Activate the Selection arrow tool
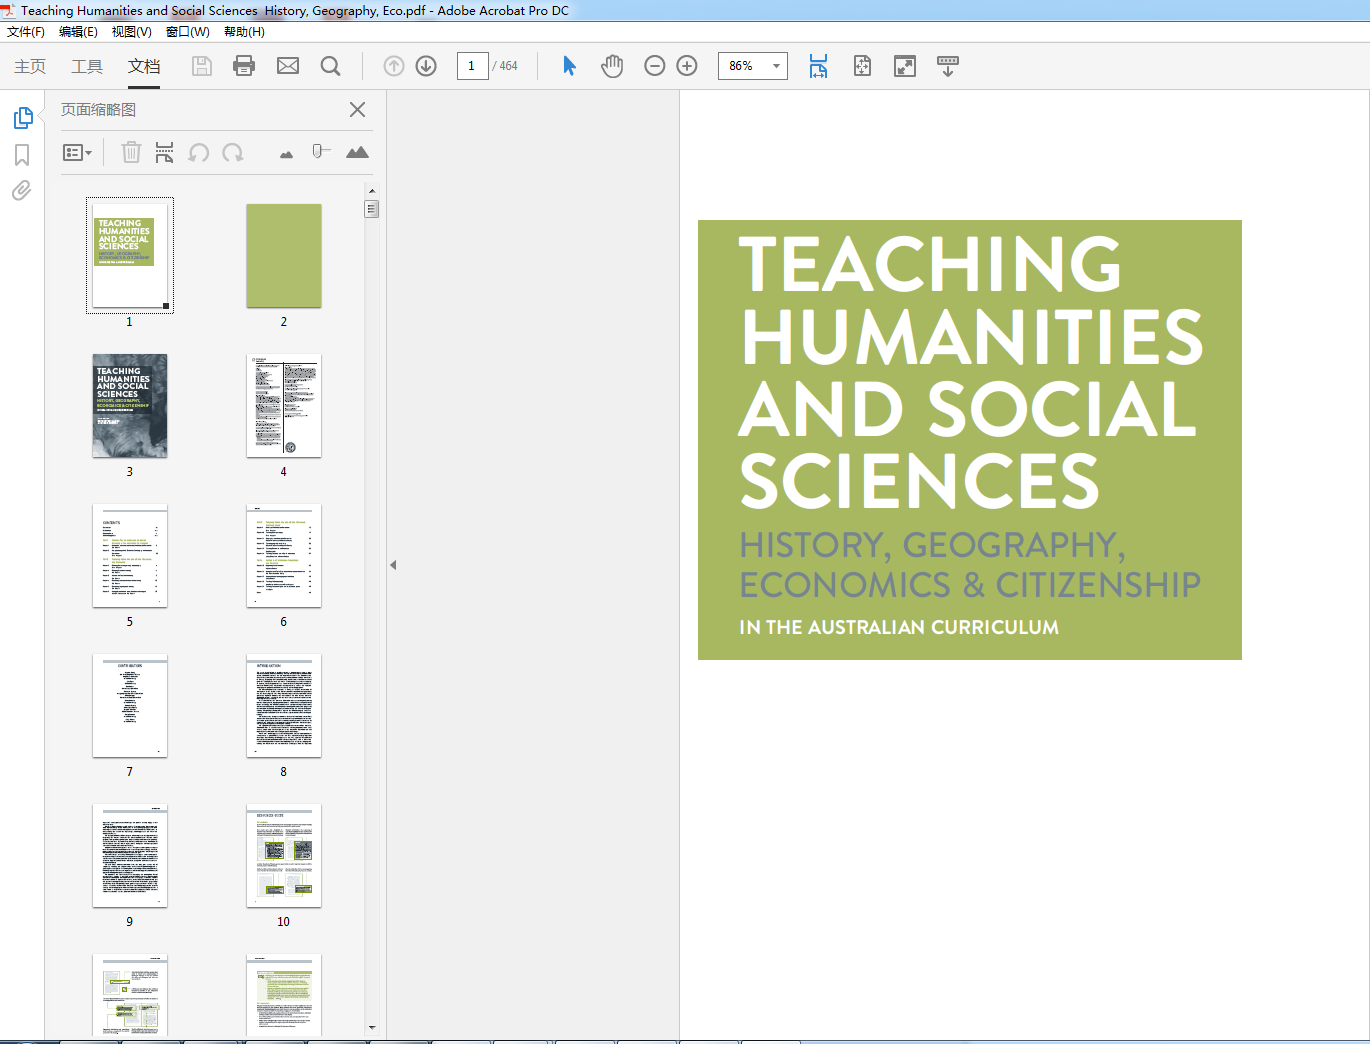The height and width of the screenshot is (1044, 1370). [x=569, y=66]
